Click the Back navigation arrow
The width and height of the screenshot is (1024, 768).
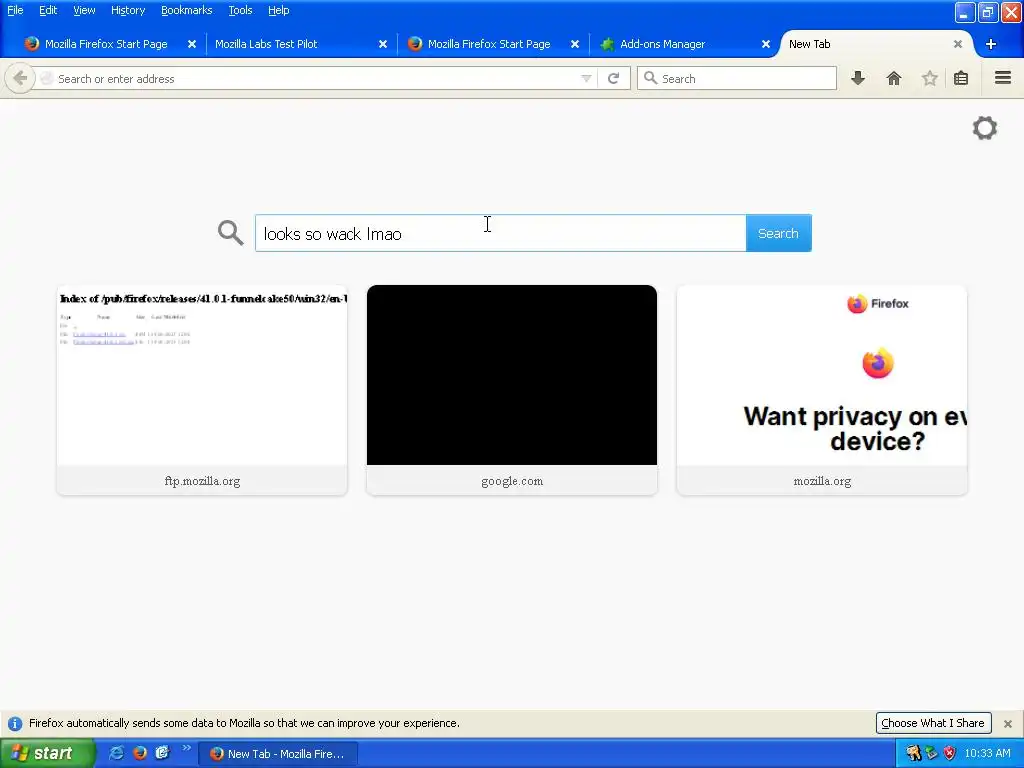(20, 78)
